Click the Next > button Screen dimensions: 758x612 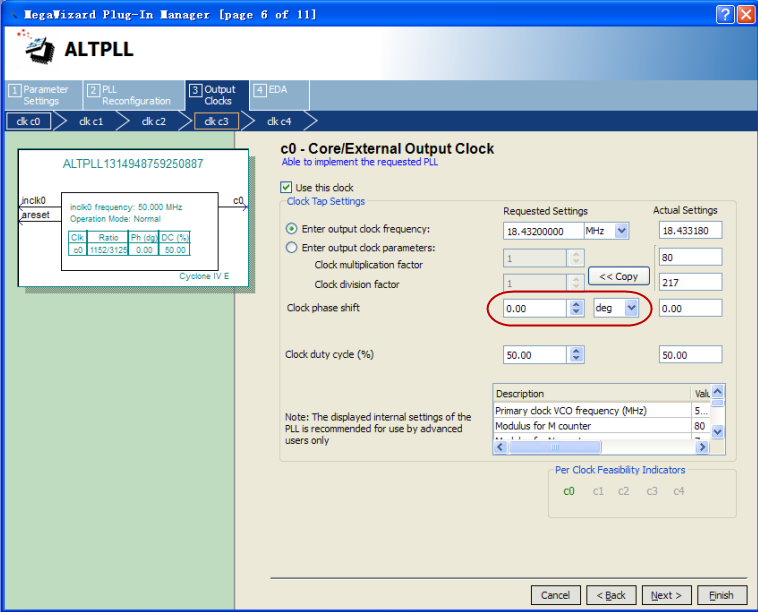pyautogui.click(x=667, y=595)
